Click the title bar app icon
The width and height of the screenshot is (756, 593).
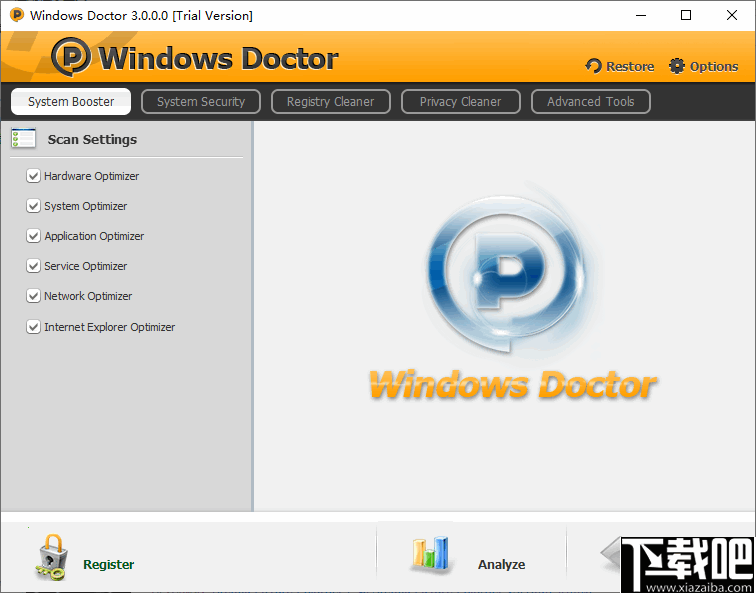coord(17,15)
